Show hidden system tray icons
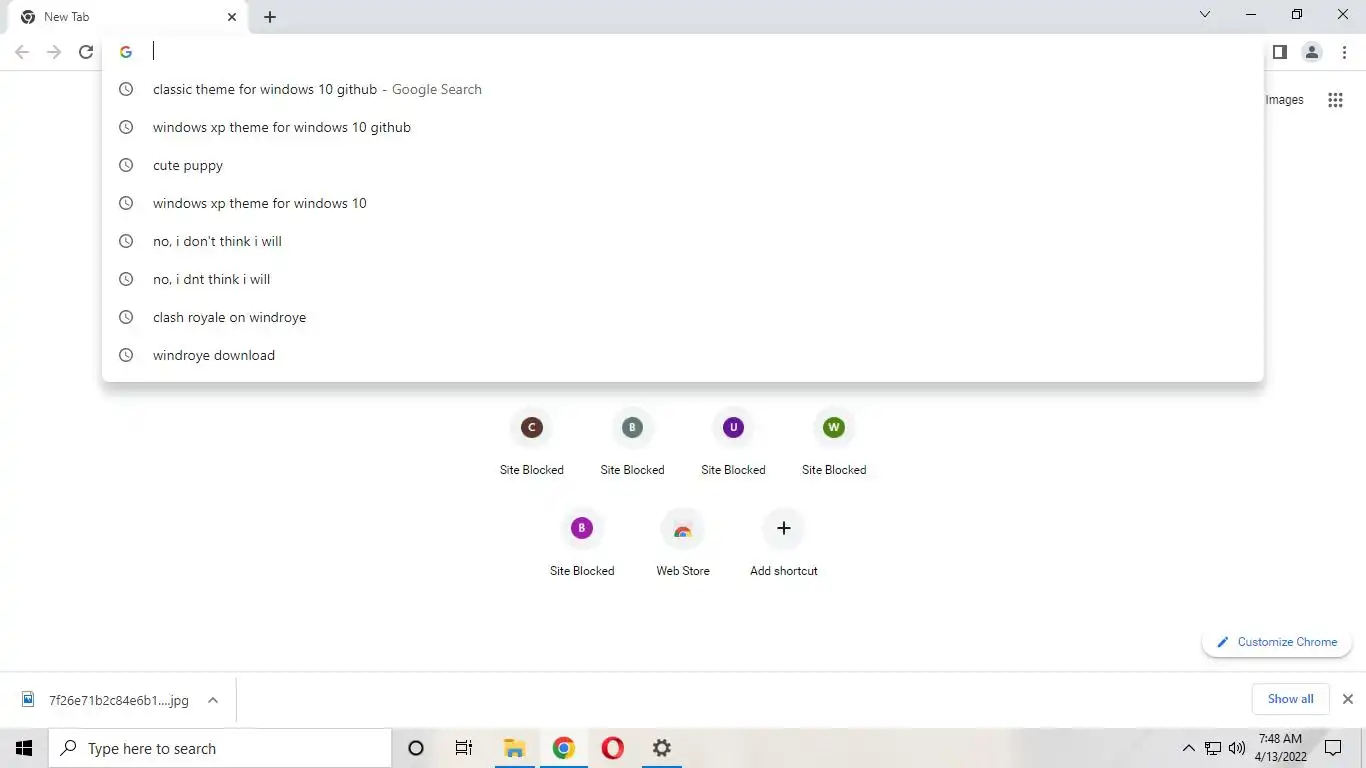The image size is (1366, 768). click(x=1188, y=748)
